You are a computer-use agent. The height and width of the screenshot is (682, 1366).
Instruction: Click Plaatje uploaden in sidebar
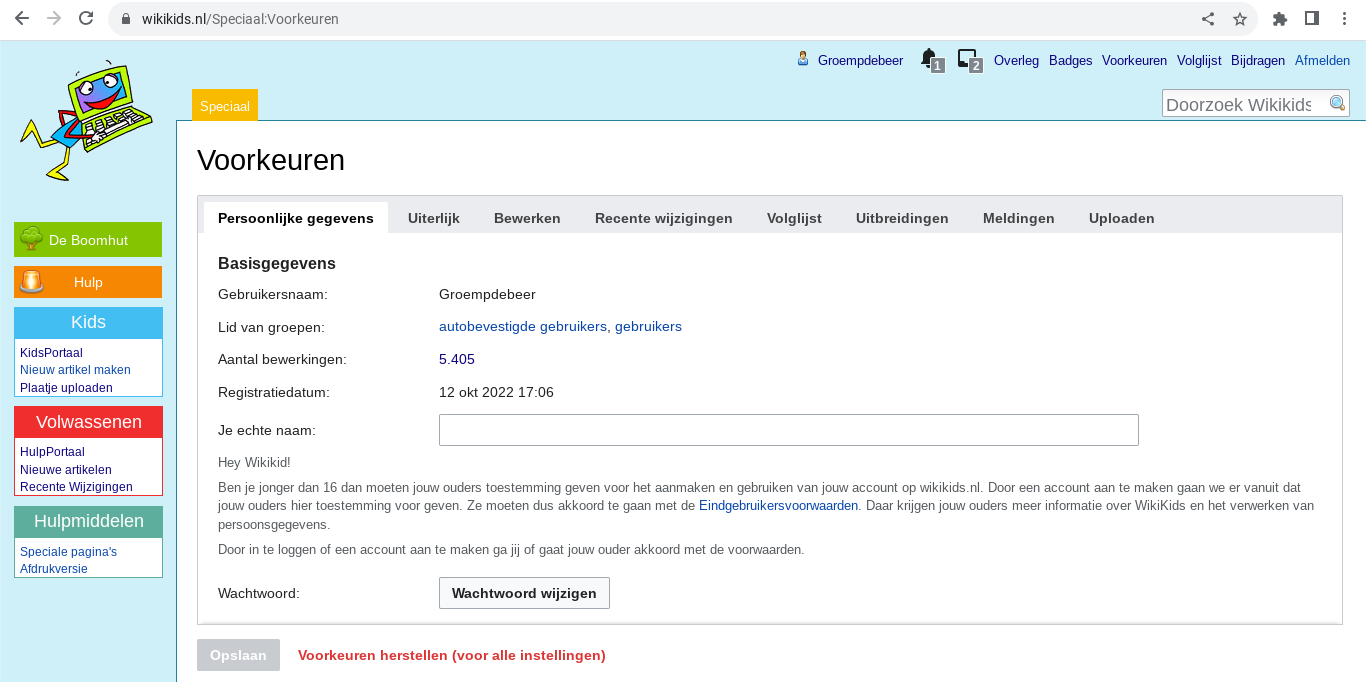[x=66, y=387]
